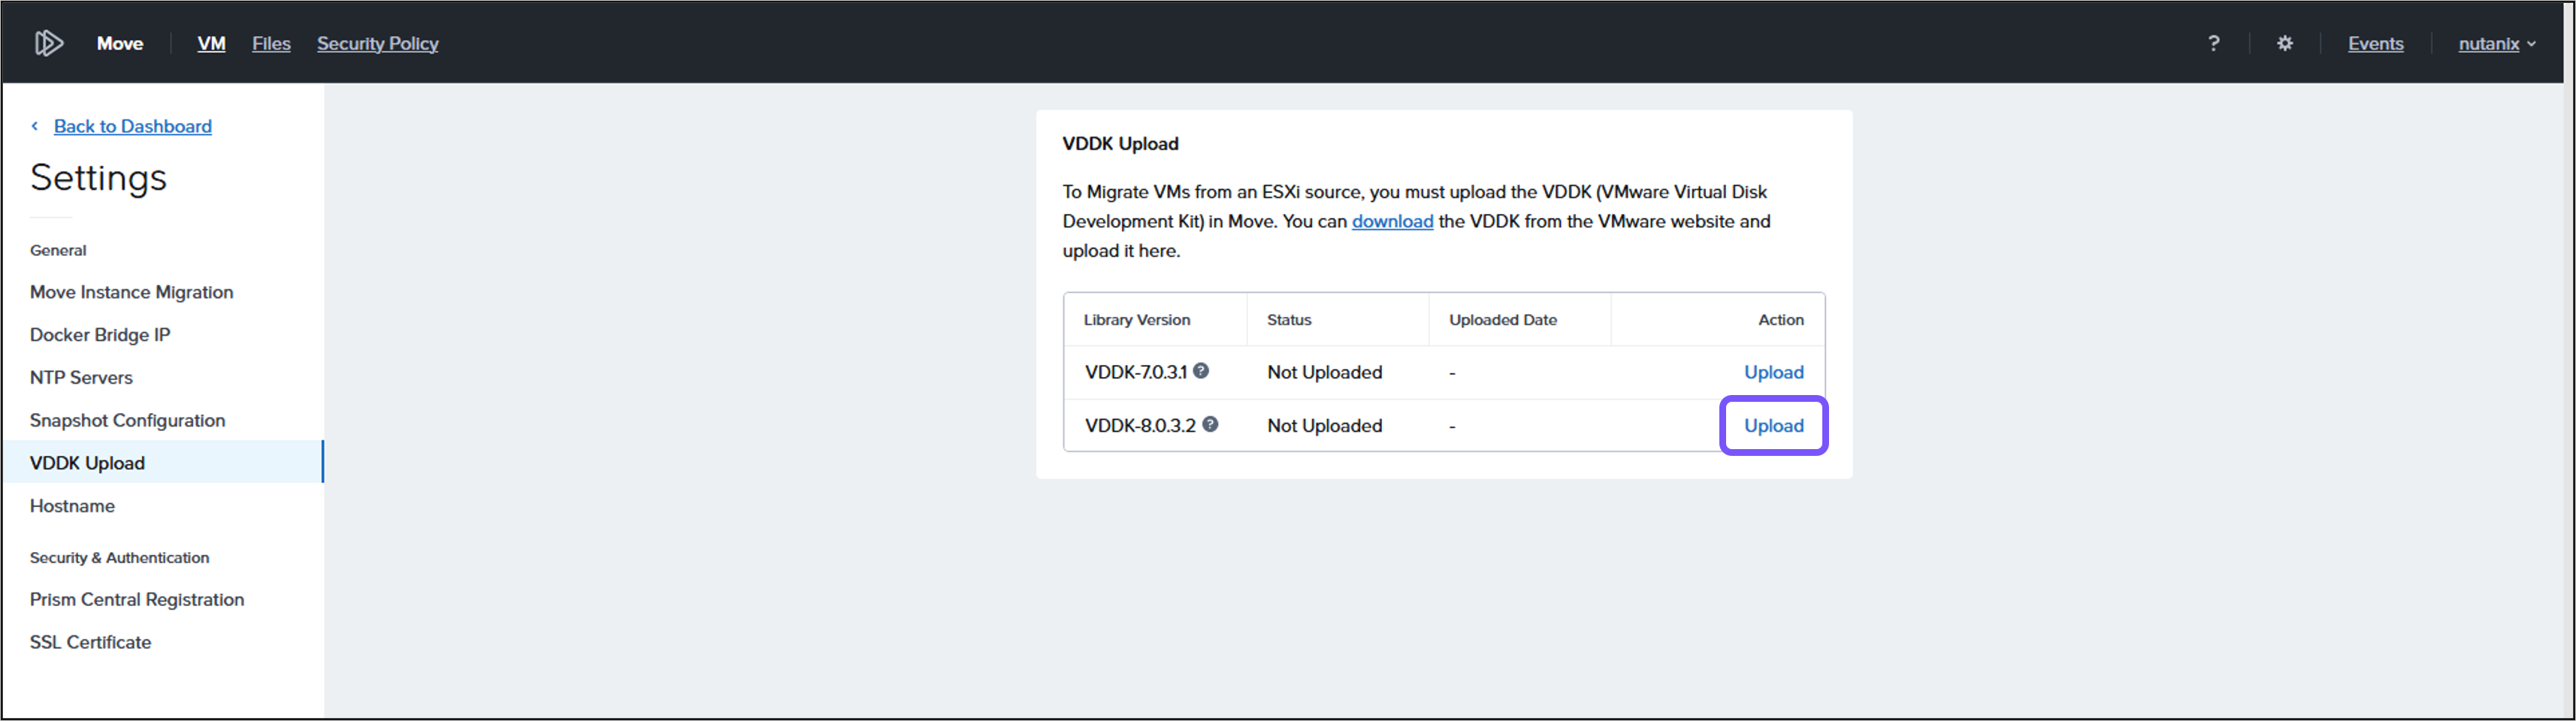The image size is (2576, 721).
Task: Select Docker Bridge IP setting
Action: 100,334
